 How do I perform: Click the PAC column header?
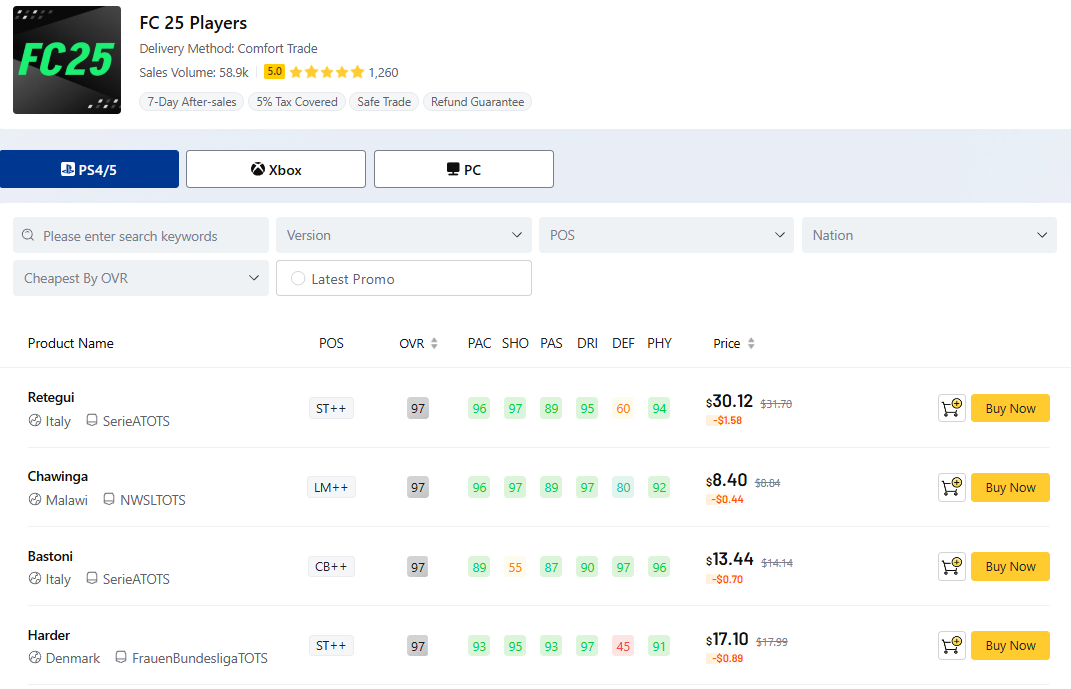pos(479,343)
